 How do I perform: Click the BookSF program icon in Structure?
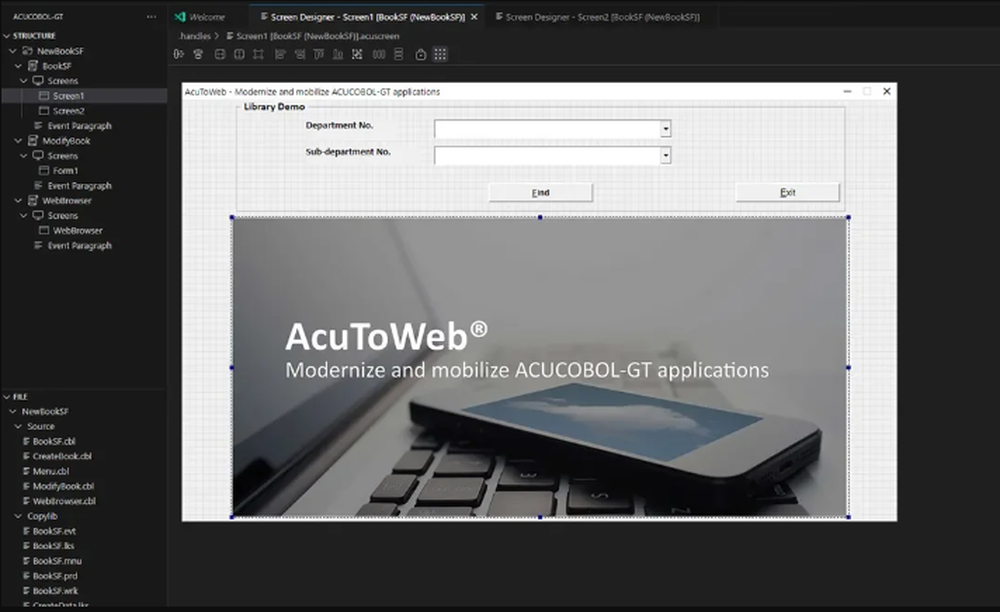click(x=33, y=66)
